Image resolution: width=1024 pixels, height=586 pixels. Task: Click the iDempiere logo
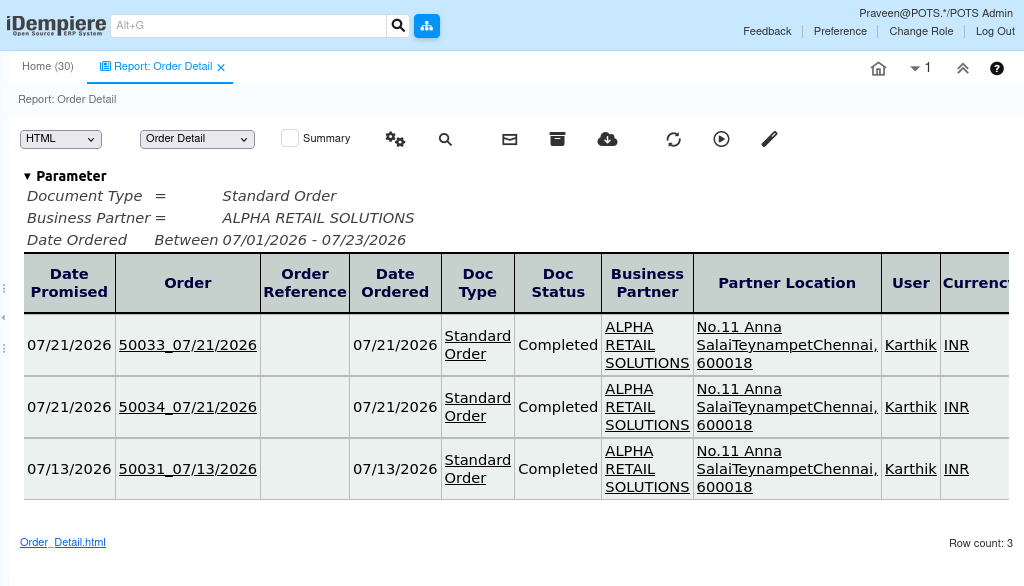tap(56, 25)
